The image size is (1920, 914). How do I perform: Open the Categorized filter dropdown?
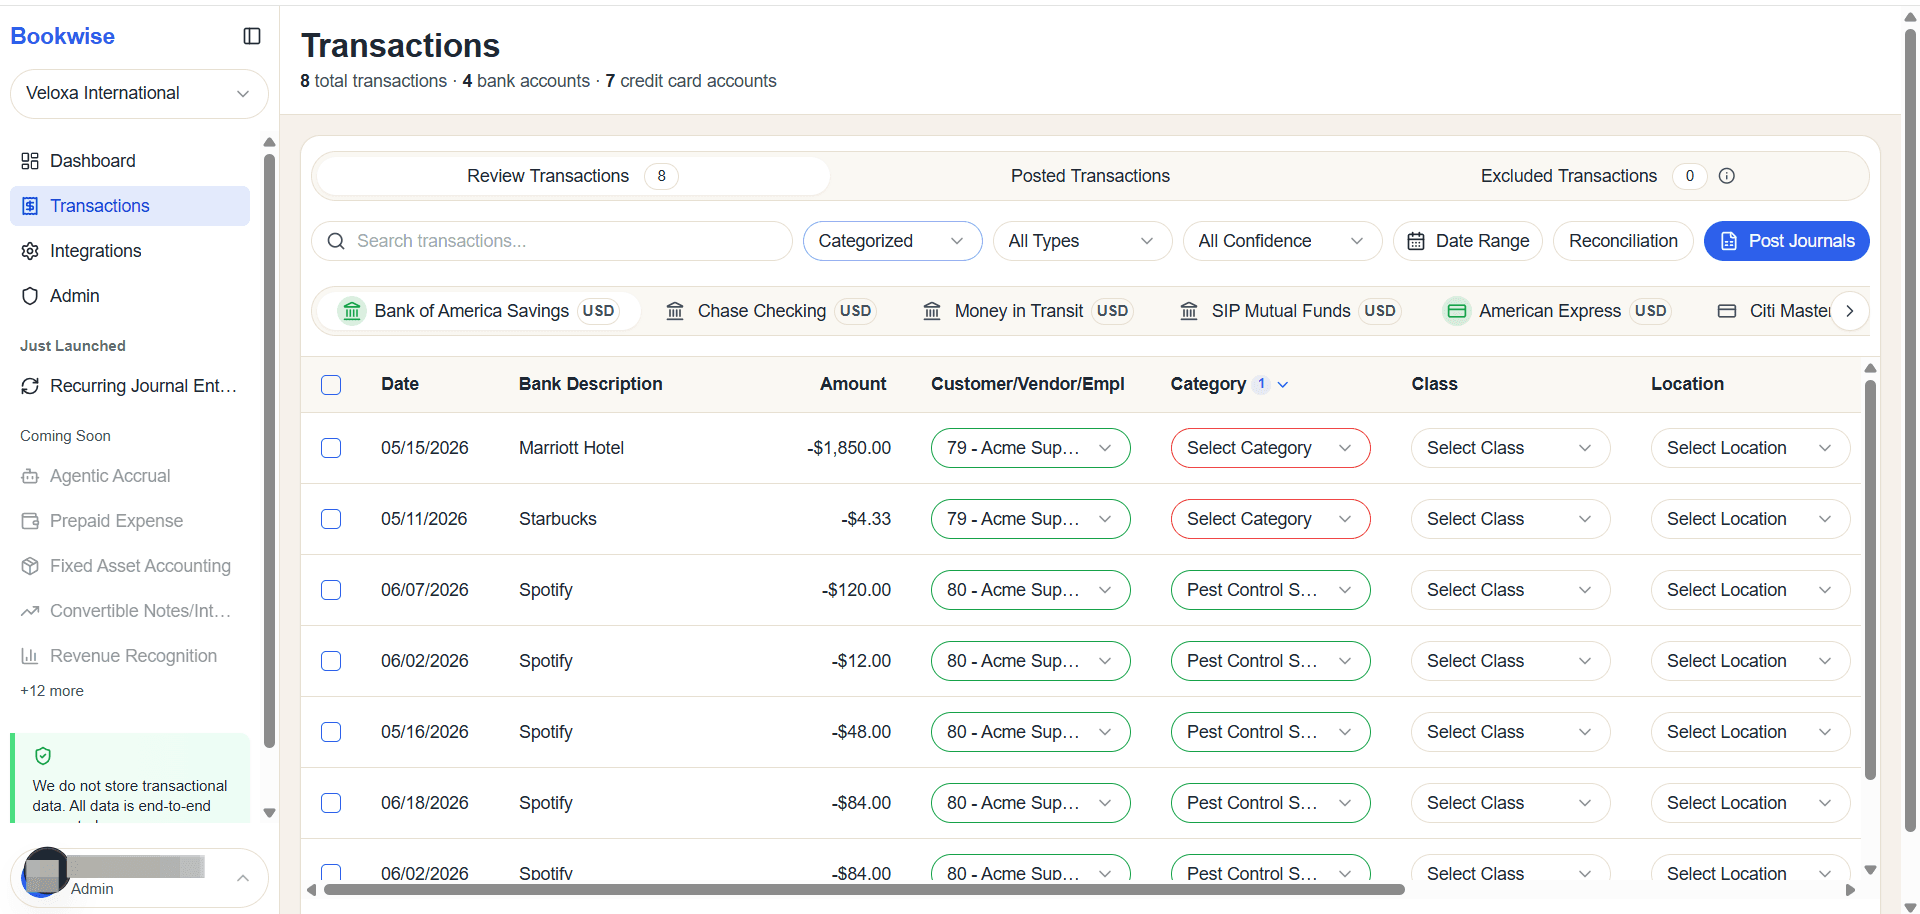tap(892, 241)
